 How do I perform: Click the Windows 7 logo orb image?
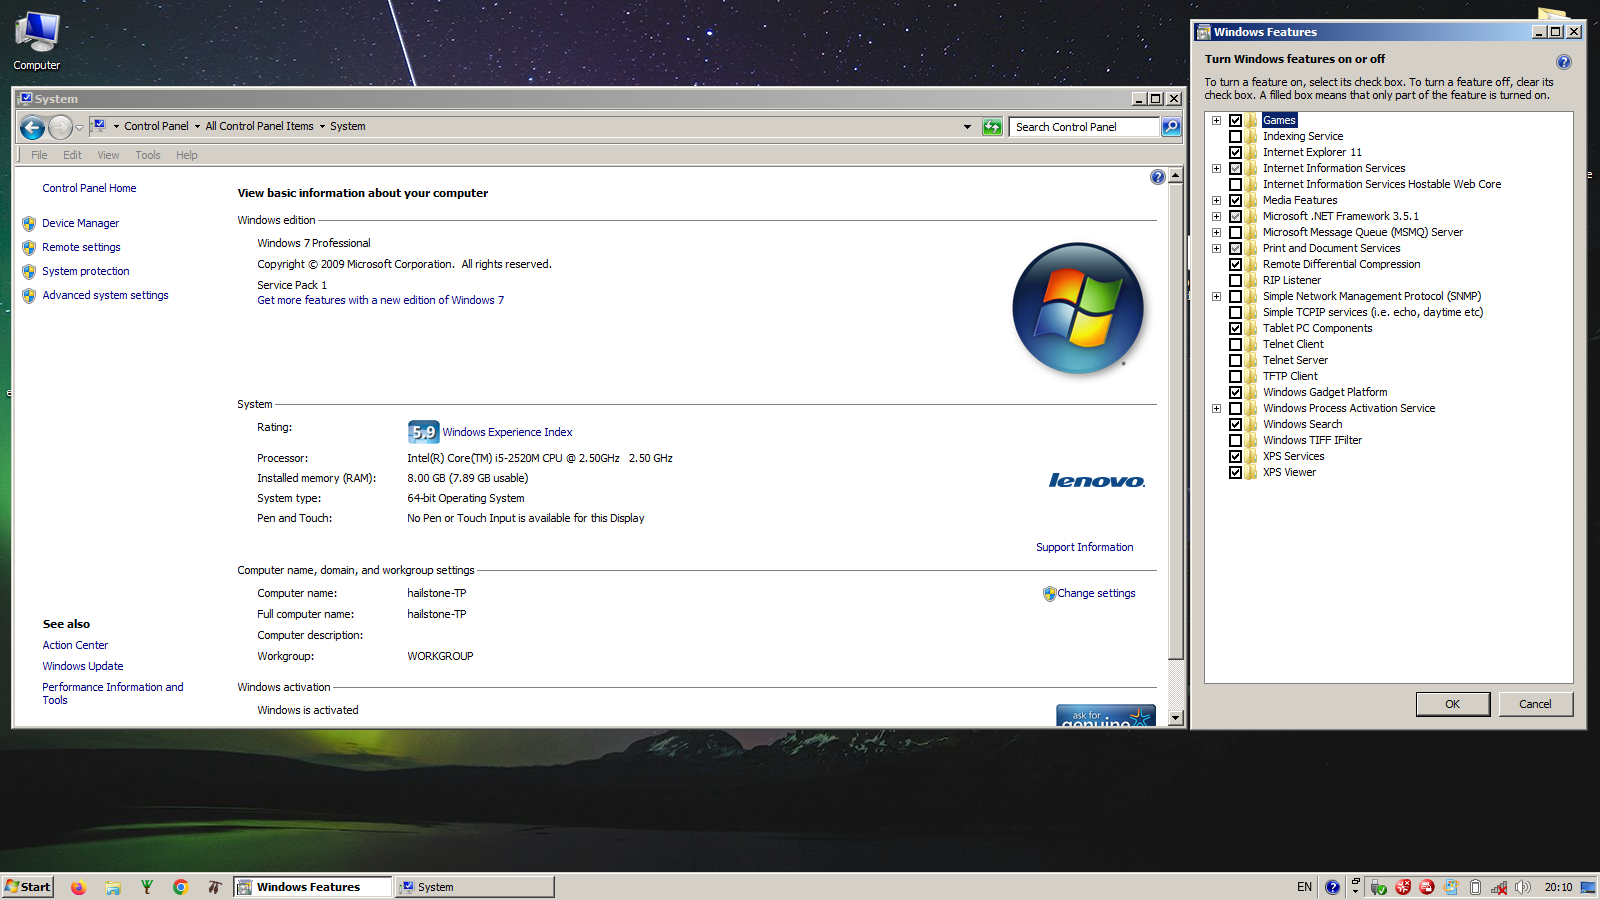1078,308
